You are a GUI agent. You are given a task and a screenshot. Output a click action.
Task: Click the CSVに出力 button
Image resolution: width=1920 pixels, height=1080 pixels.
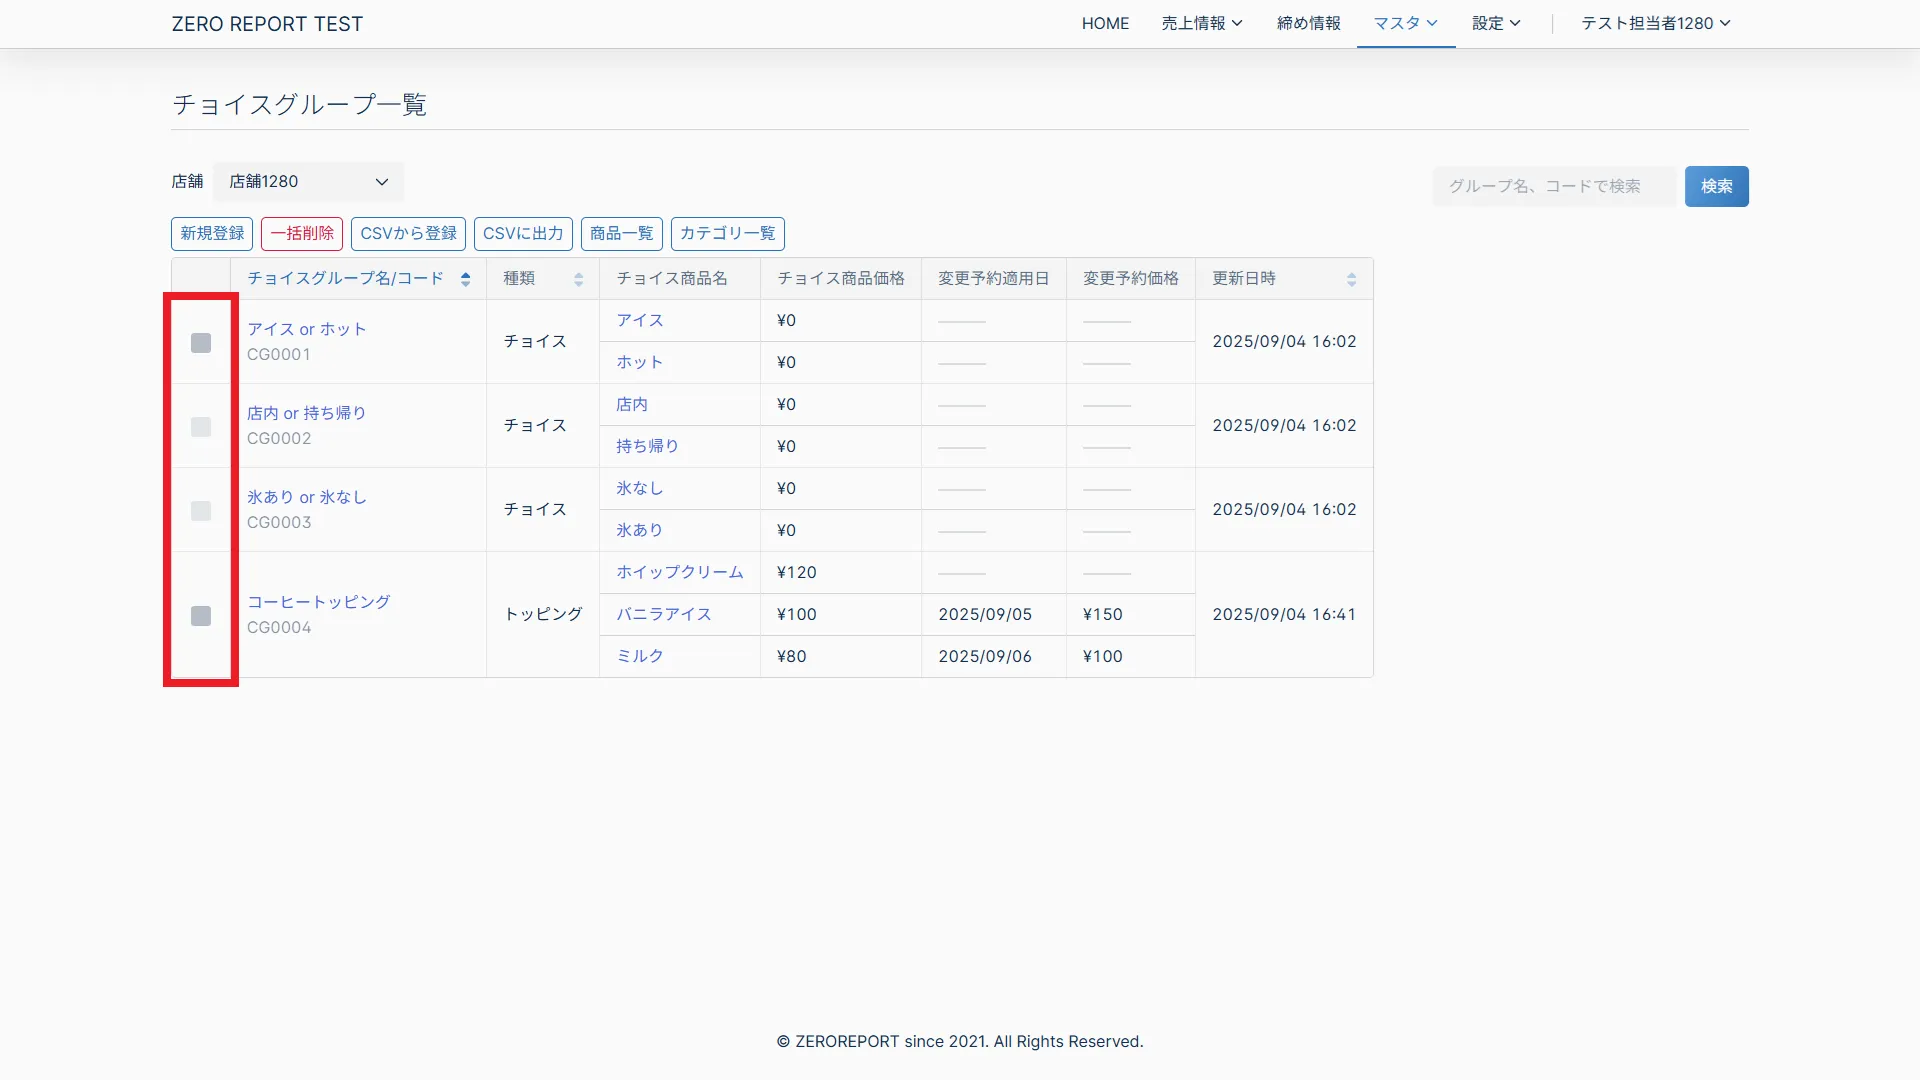pyautogui.click(x=523, y=233)
